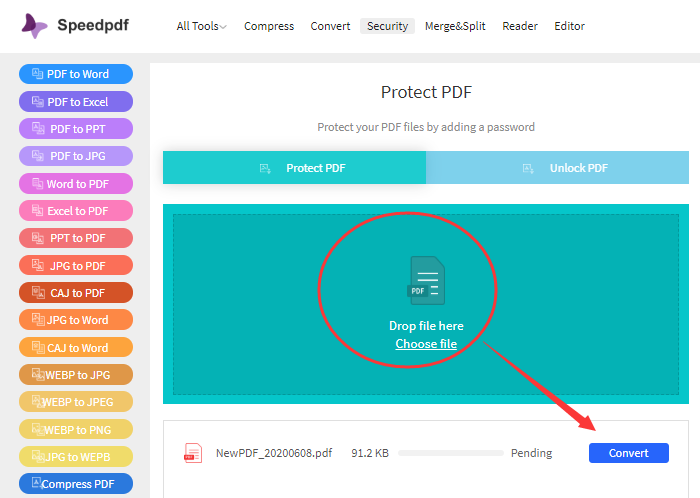Select the Security menu item
700x498 pixels.
tap(388, 26)
